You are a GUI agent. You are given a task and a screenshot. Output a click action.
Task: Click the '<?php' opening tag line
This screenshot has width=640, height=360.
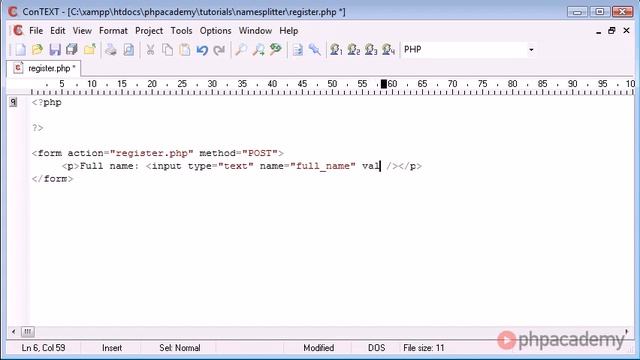coord(47,102)
